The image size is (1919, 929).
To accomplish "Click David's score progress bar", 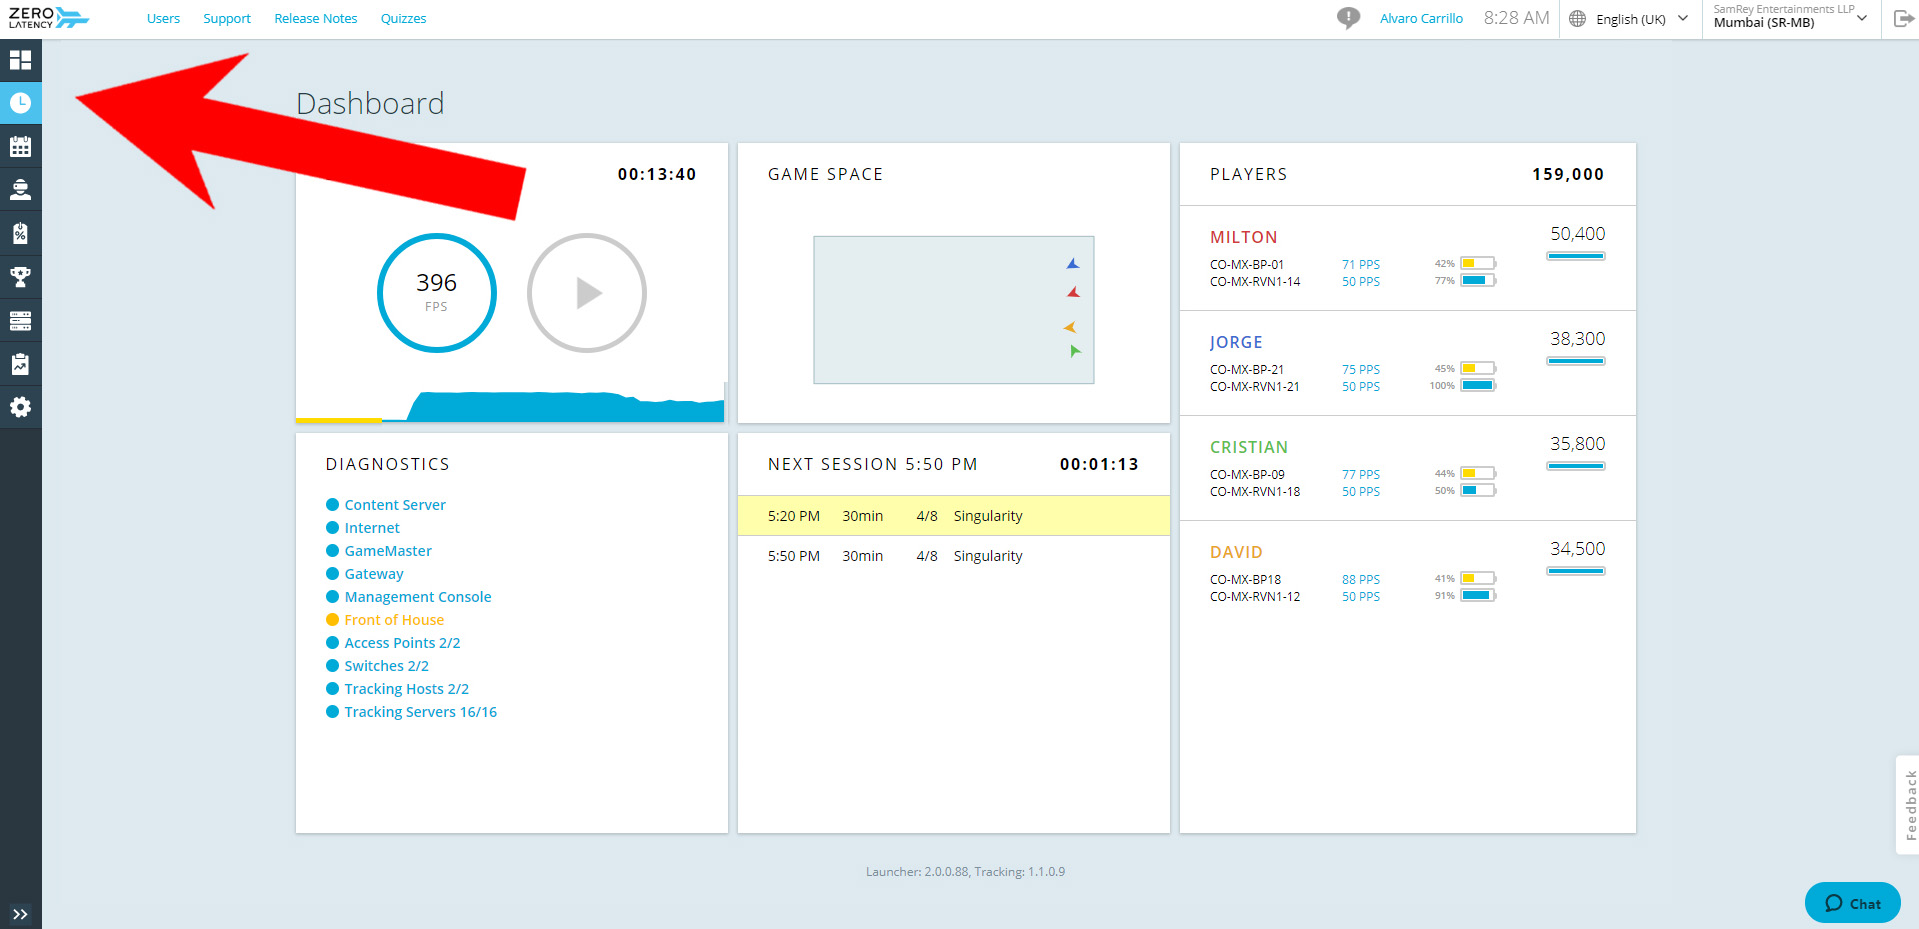I will coord(1576,571).
